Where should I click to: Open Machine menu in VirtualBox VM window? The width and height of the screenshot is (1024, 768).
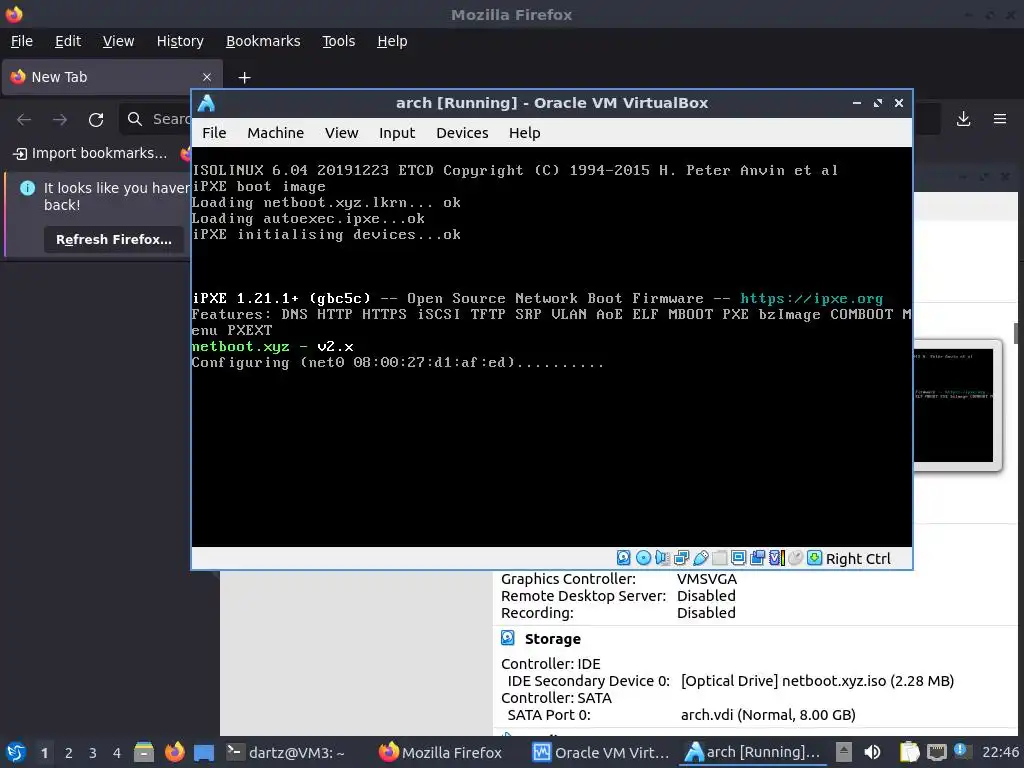(x=276, y=133)
